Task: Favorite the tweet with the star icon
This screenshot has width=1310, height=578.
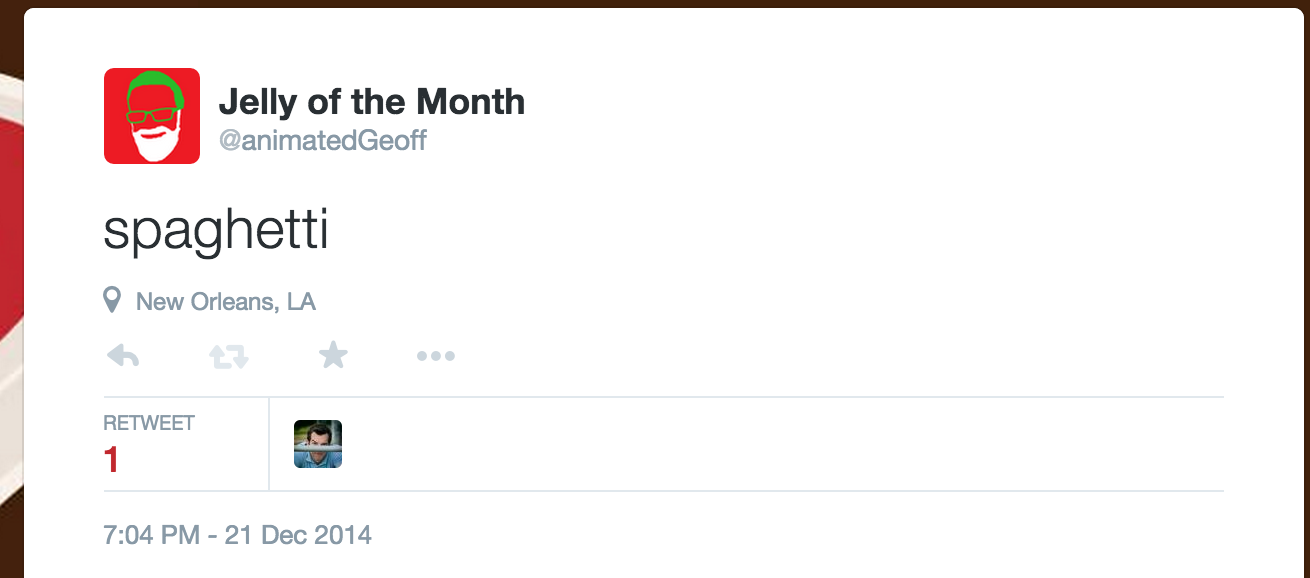Action: pyautogui.click(x=333, y=355)
